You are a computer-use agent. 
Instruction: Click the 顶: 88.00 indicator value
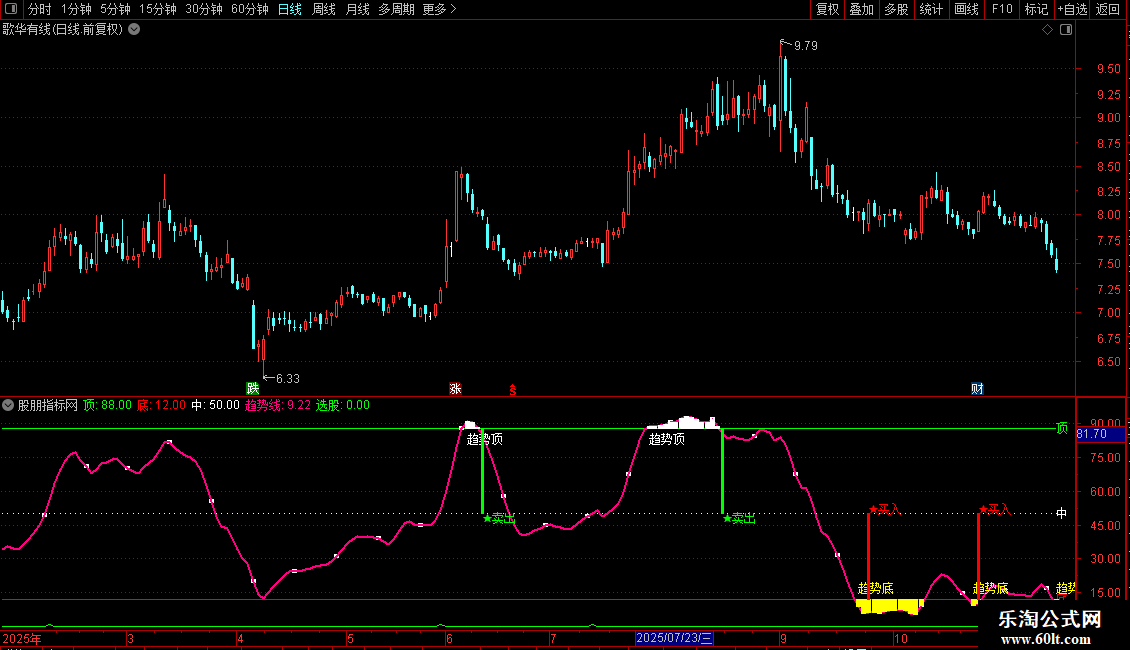click(107, 405)
